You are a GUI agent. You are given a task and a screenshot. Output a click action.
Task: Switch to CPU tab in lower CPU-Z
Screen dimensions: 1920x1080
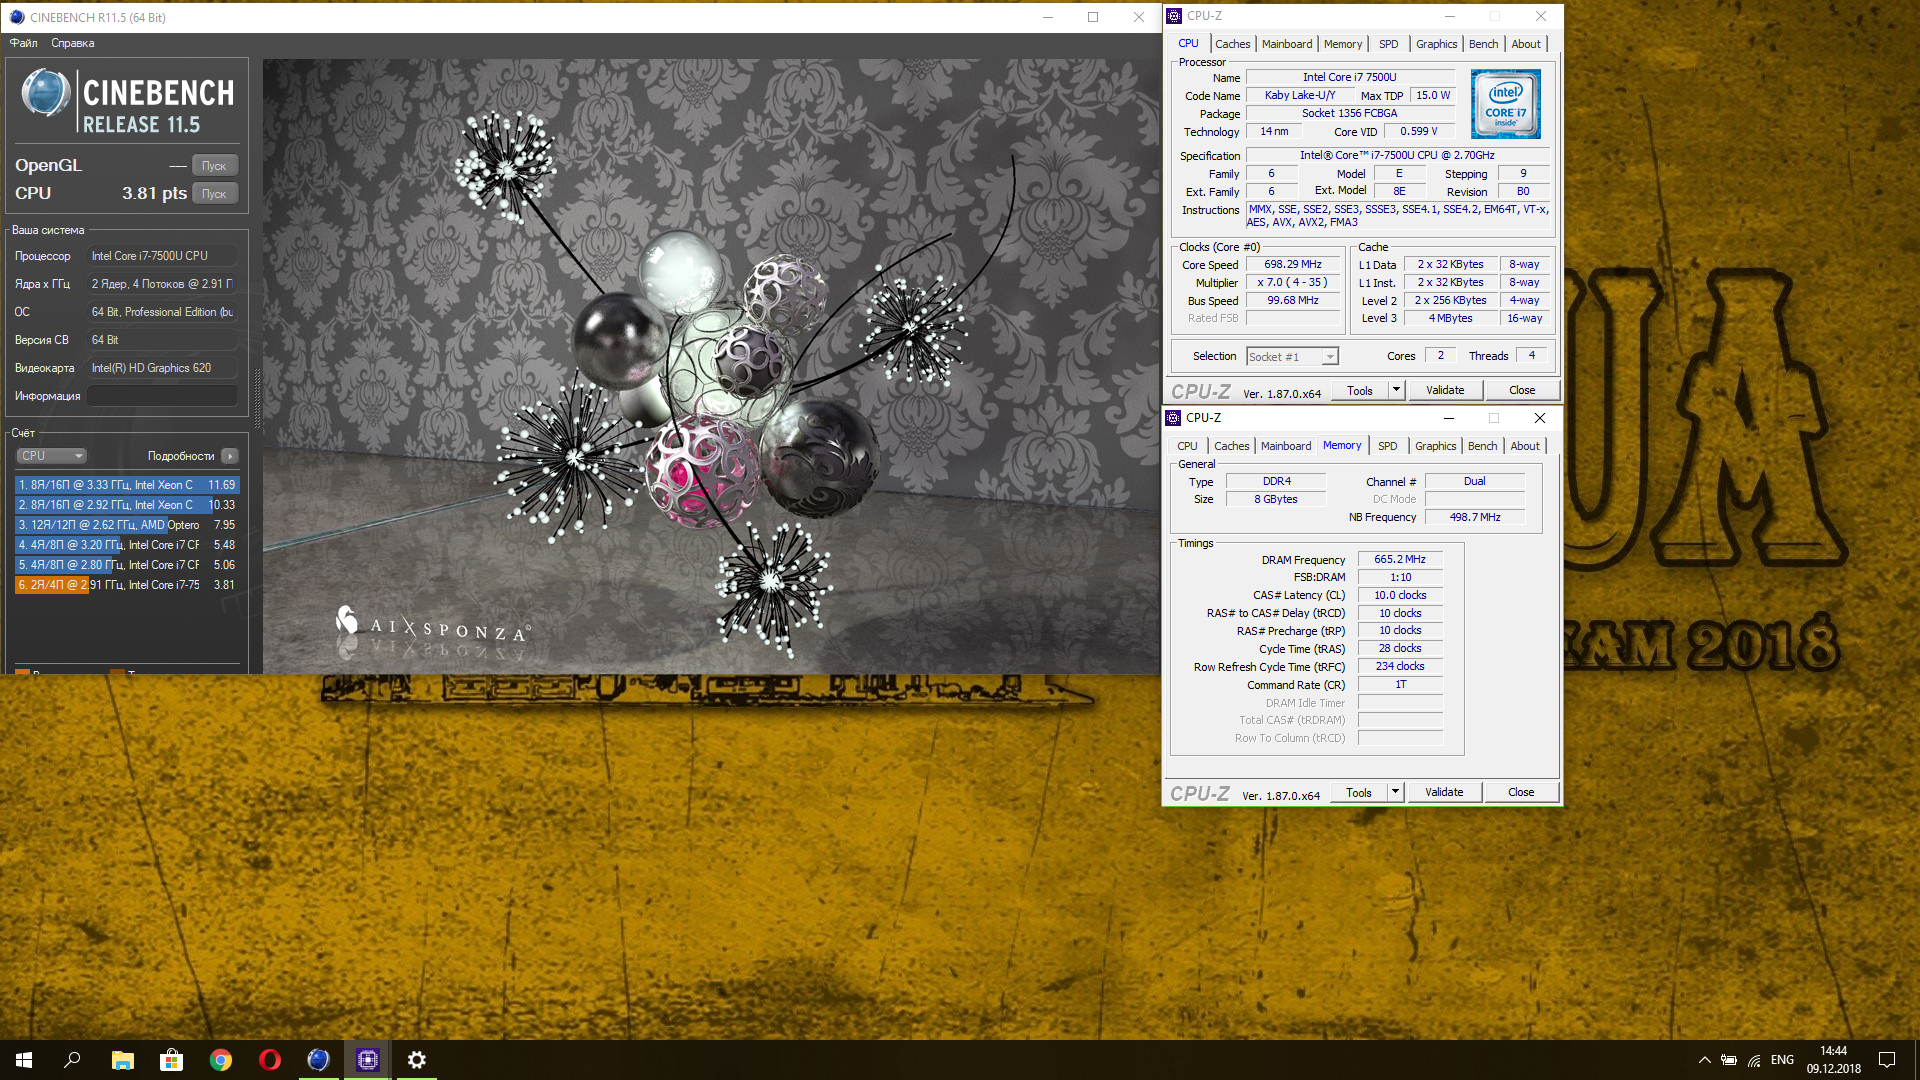1187,446
